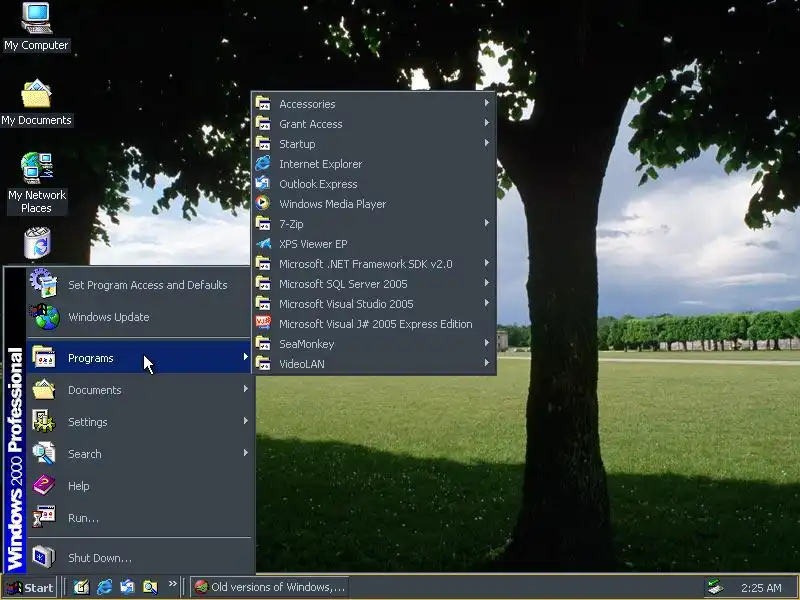Click Show Desktop quick launch icon
The image size is (800, 600).
tap(81, 587)
